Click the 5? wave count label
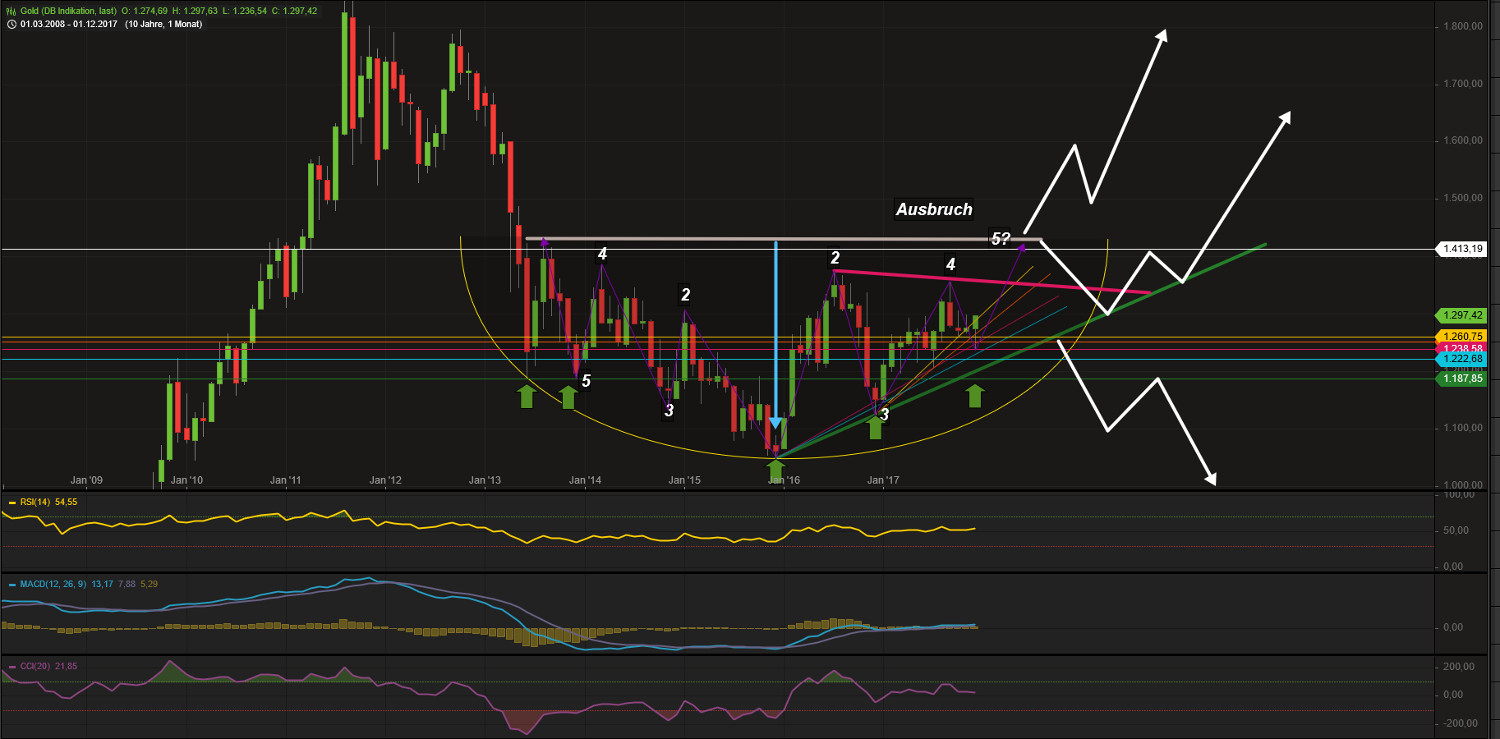Image resolution: width=1500 pixels, height=739 pixels. click(1000, 237)
